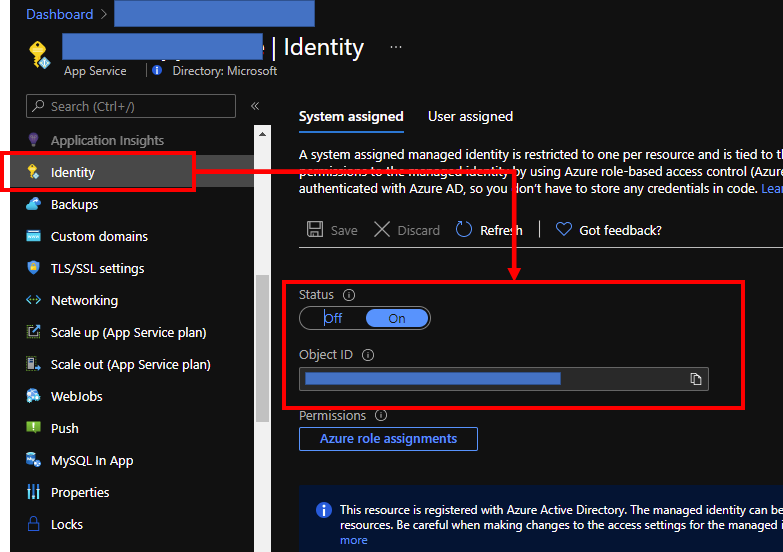Switch to the System assigned tab
Screen dimensions: 783x552
[351, 116]
